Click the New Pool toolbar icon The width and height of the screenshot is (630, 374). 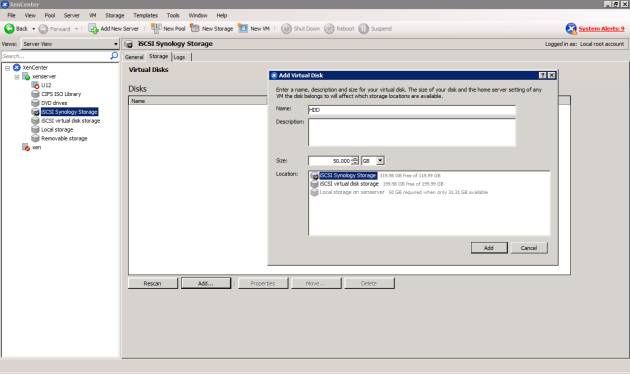coord(156,28)
